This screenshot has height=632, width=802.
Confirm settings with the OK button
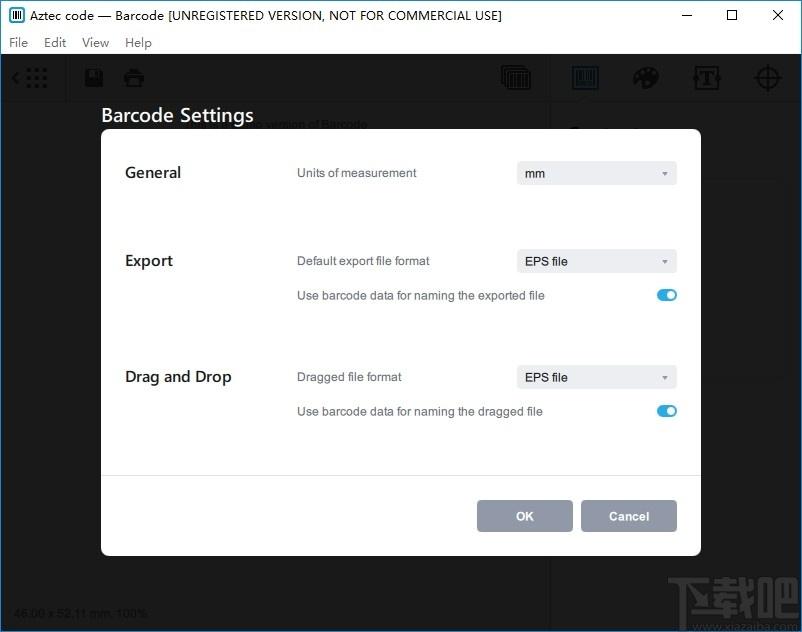point(524,516)
